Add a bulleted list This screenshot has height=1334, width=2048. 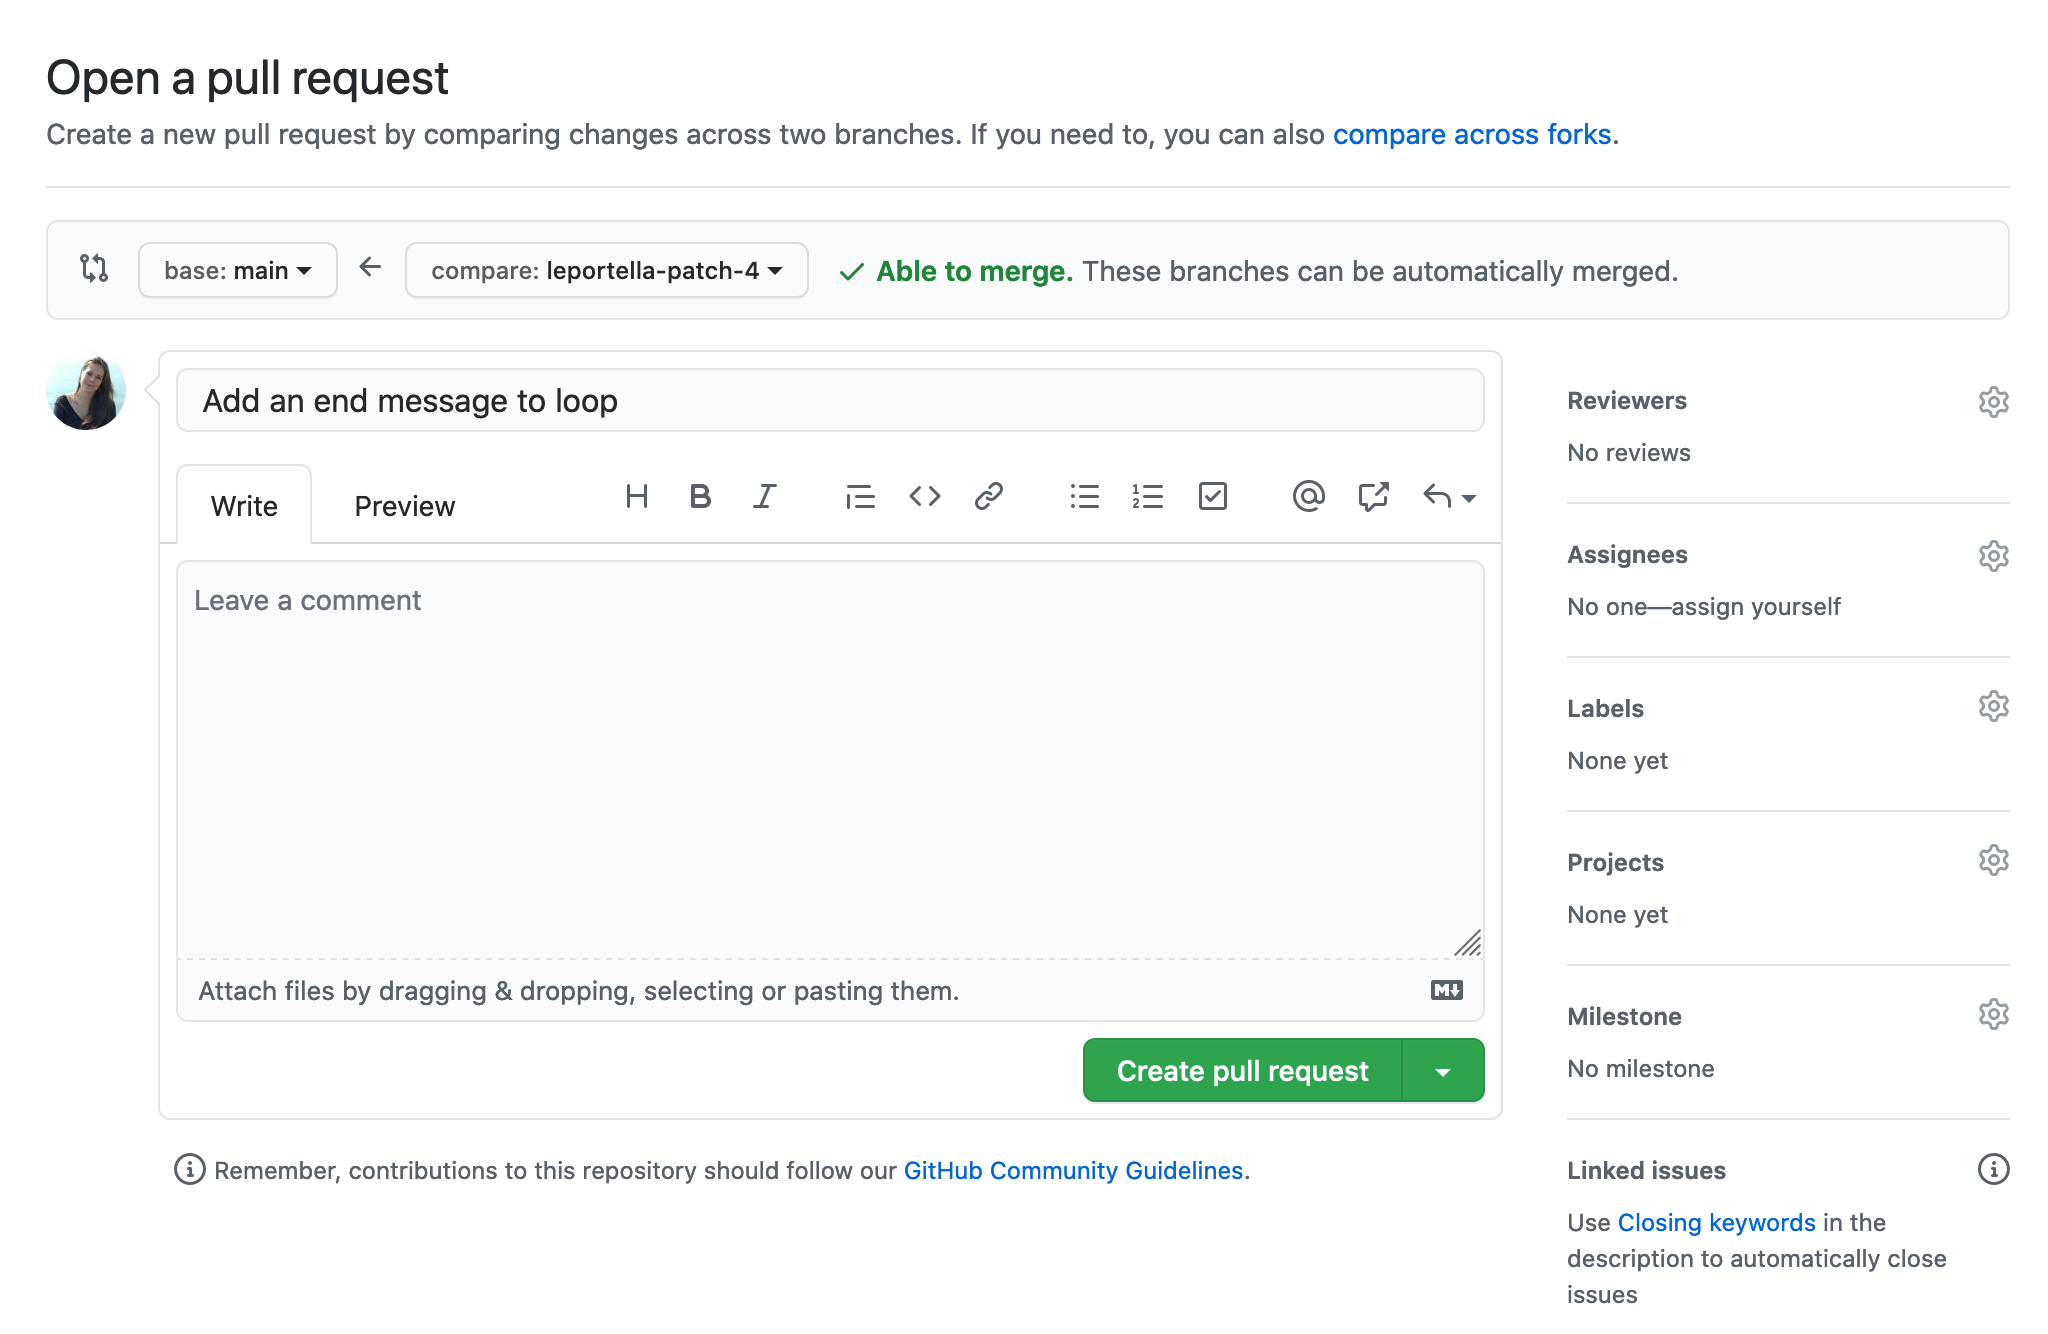[x=1084, y=496]
